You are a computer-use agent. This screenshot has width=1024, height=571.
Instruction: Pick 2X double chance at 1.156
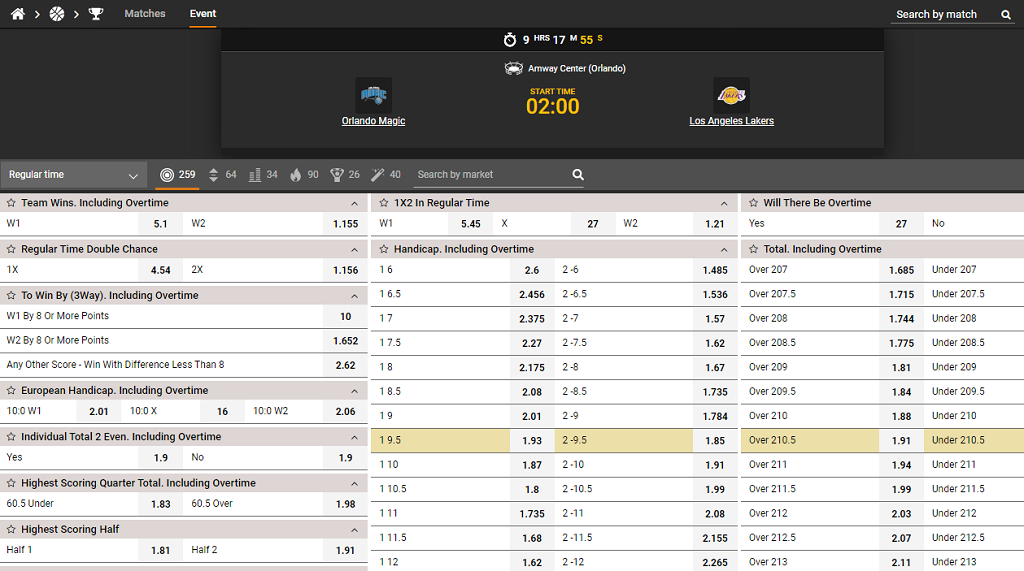(345, 270)
